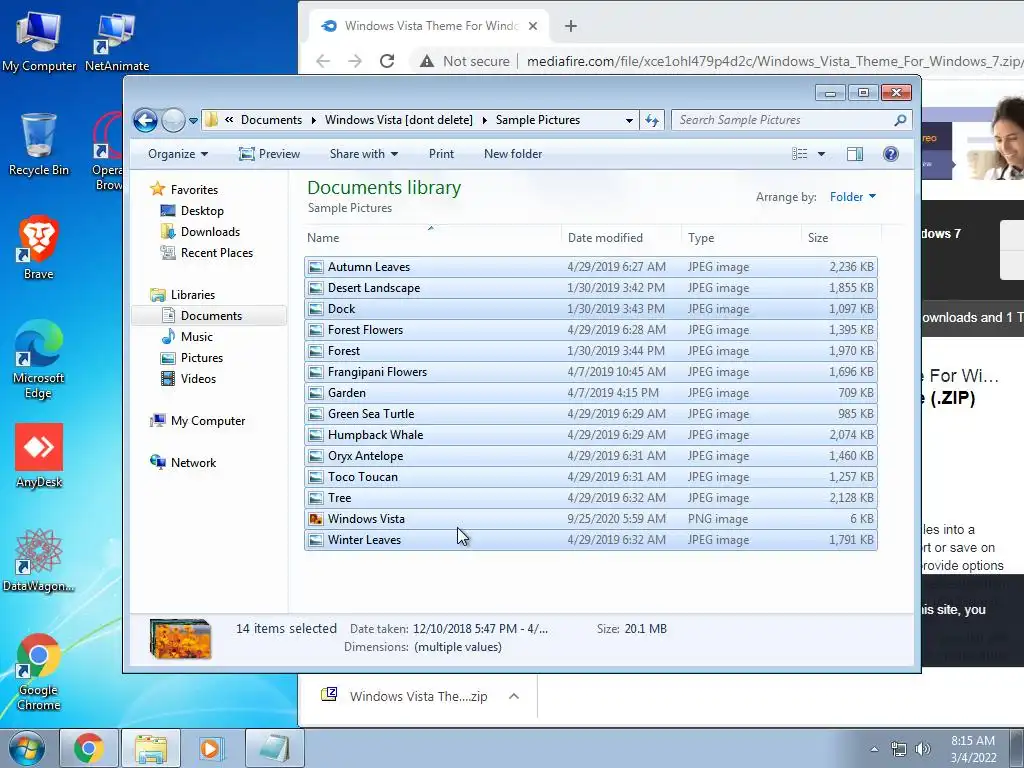This screenshot has width=1024, height=768.
Task: Open Recent Places in the sidebar
Action: 216,253
